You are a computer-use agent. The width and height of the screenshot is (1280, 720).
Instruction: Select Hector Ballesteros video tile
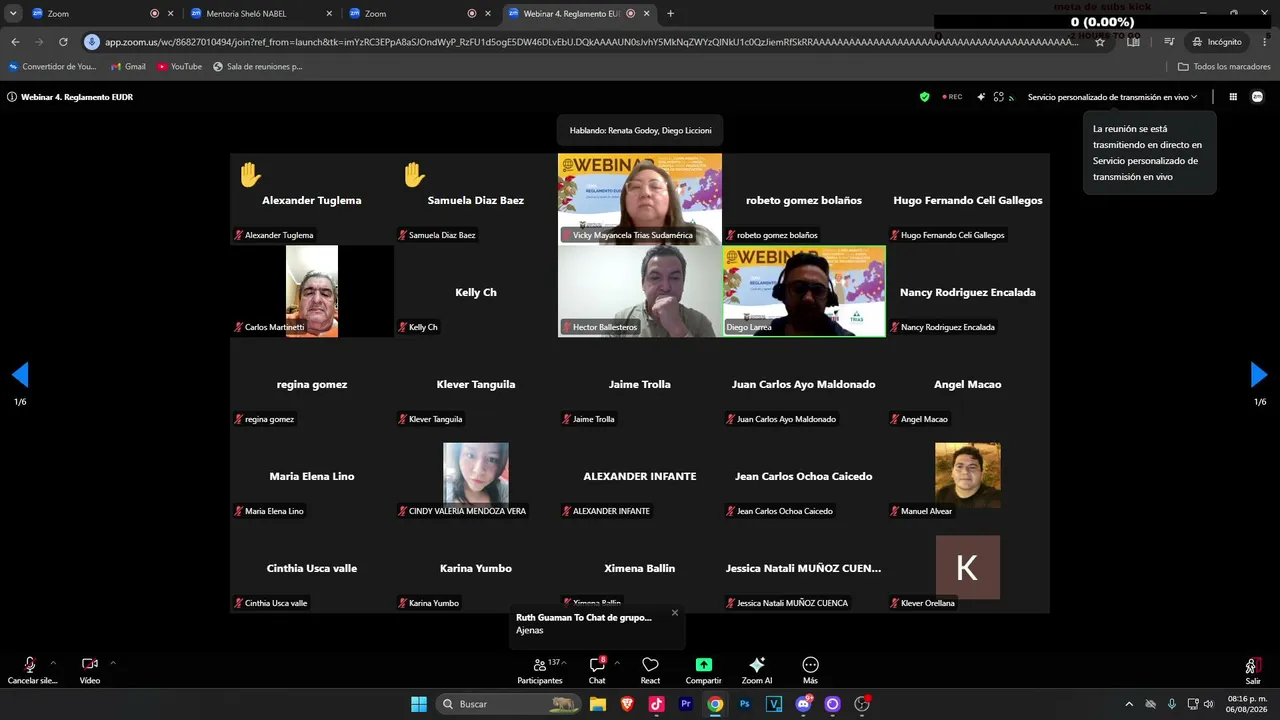[x=640, y=291]
